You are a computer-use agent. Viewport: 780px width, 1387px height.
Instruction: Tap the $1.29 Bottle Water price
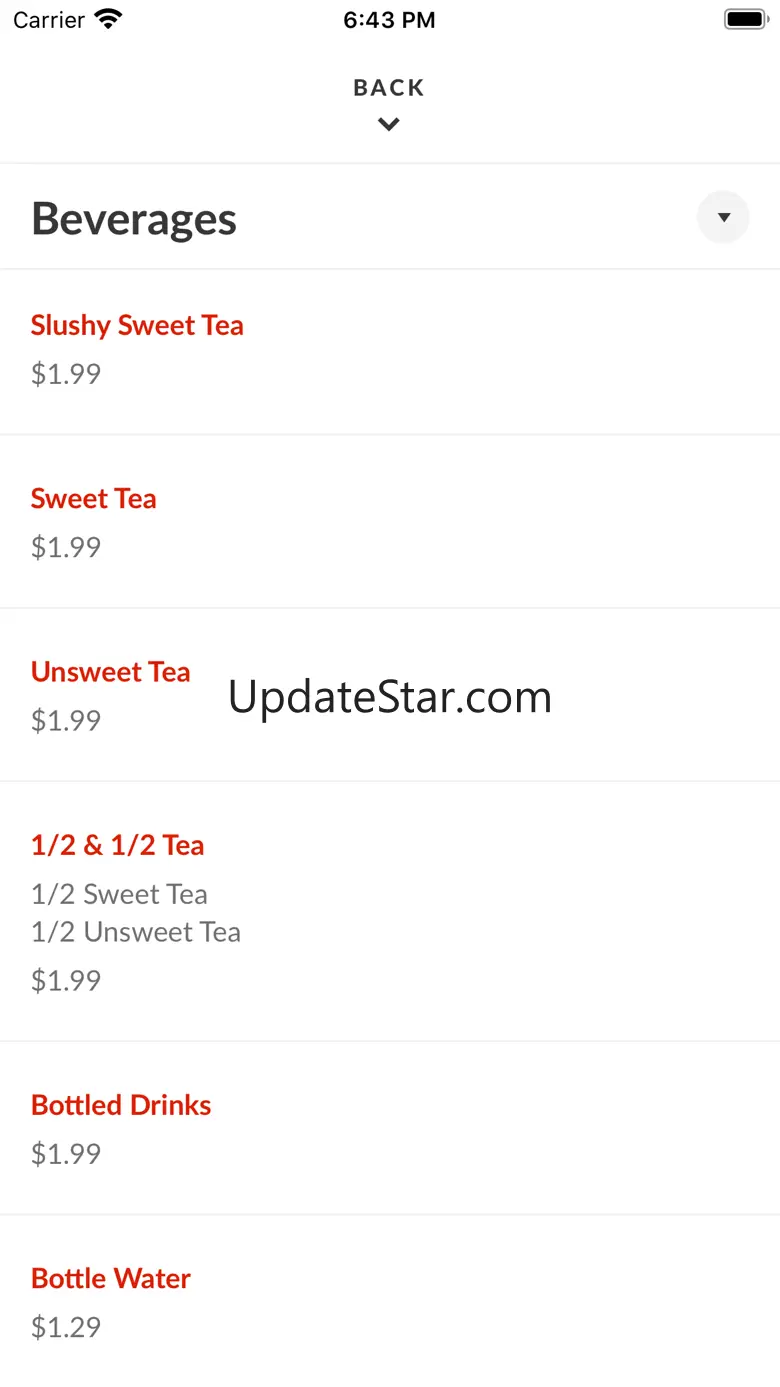click(x=66, y=1327)
